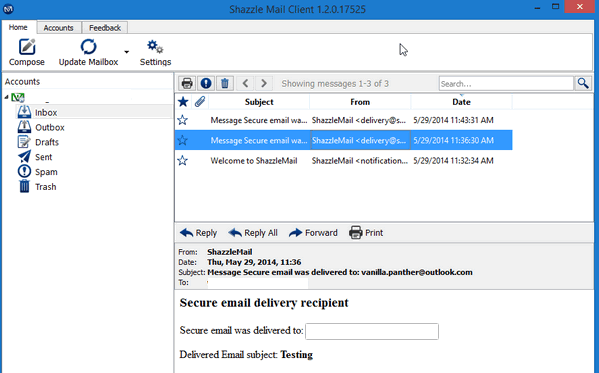599x373 pixels.
Task: Collapse the account tree node
Action: [6, 97]
